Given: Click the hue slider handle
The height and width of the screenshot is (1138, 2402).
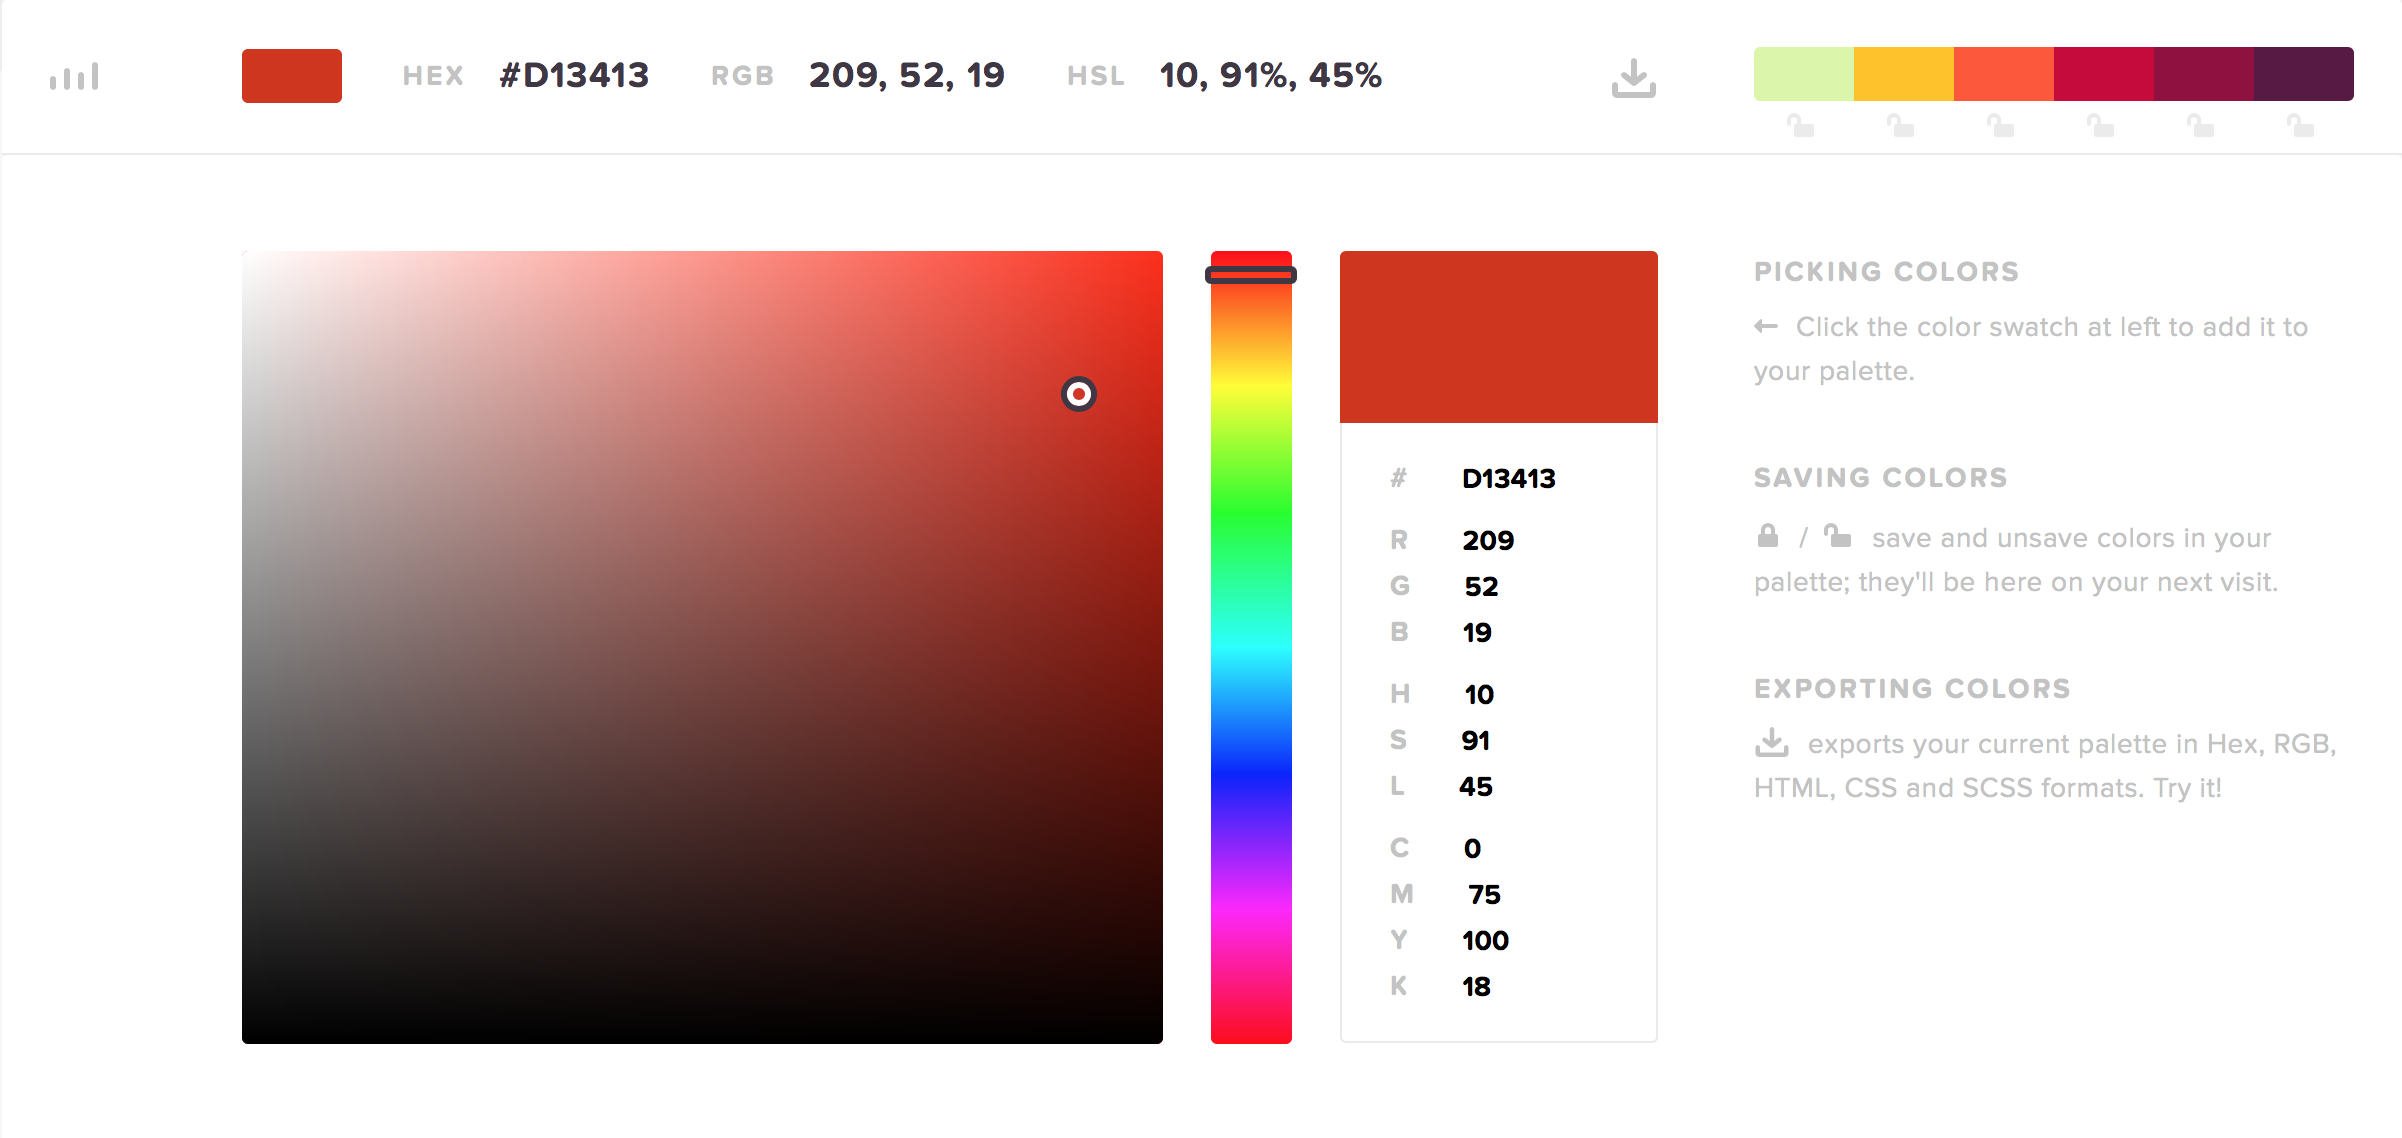Looking at the screenshot, I should [1251, 275].
